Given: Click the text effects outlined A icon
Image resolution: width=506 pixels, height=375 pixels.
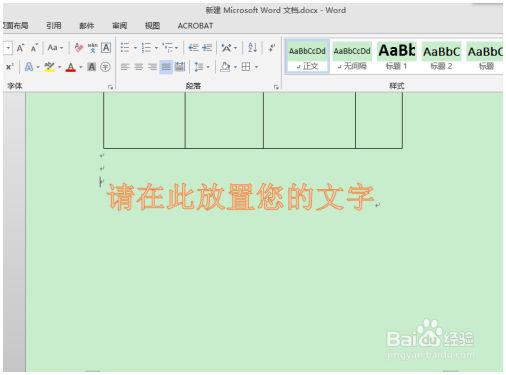Looking at the screenshot, I should [x=29, y=67].
